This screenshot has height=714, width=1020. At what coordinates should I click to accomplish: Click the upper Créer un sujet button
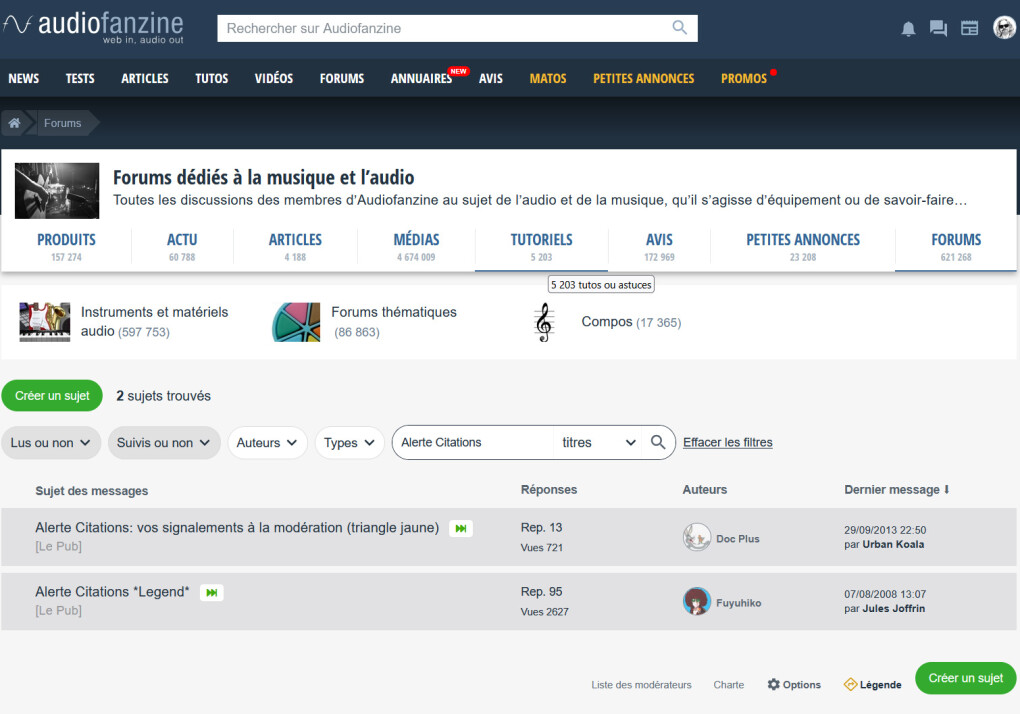(x=52, y=395)
